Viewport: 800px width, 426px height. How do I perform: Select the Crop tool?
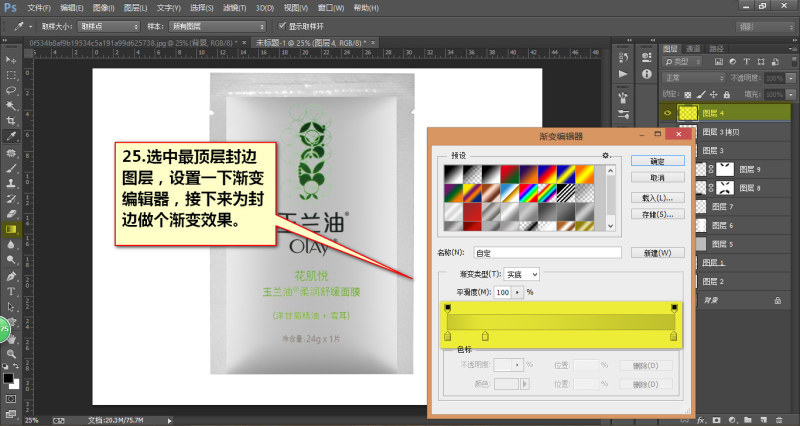[x=11, y=121]
